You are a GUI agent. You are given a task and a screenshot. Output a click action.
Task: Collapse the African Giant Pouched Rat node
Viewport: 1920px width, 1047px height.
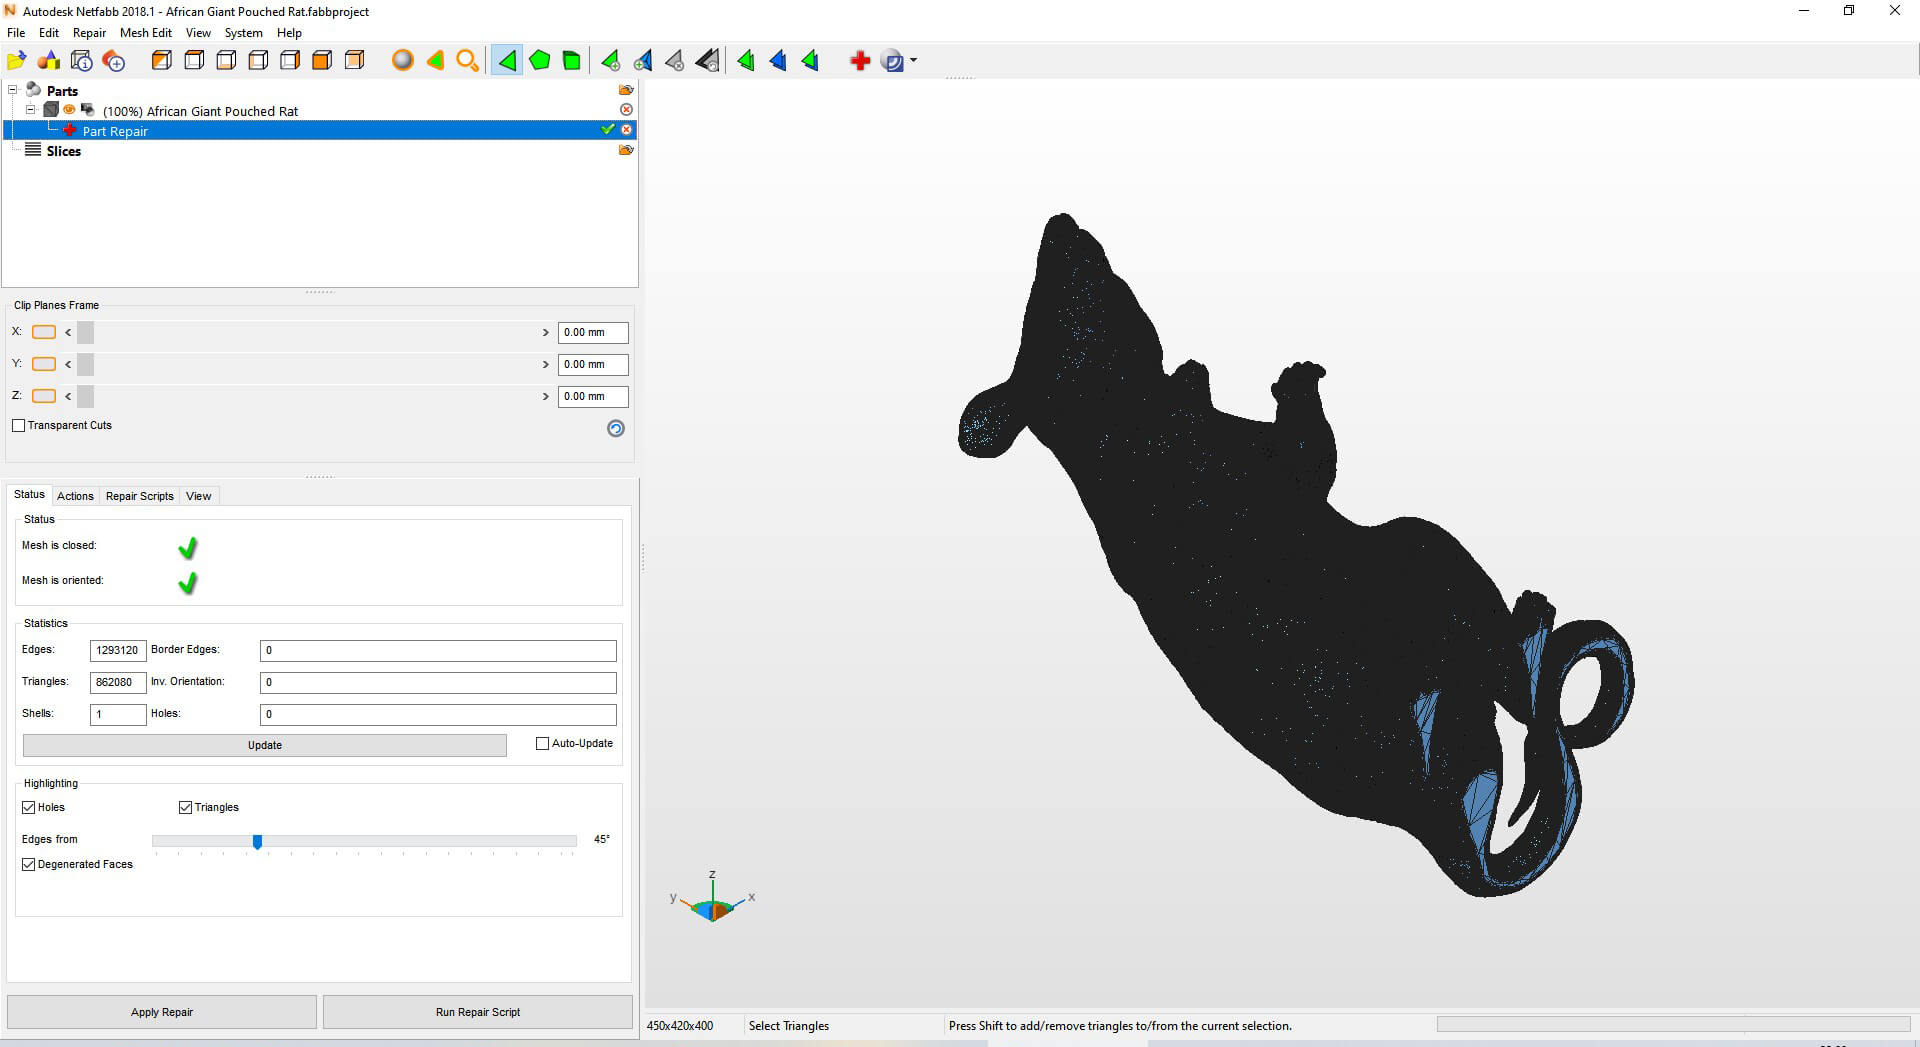(x=31, y=110)
